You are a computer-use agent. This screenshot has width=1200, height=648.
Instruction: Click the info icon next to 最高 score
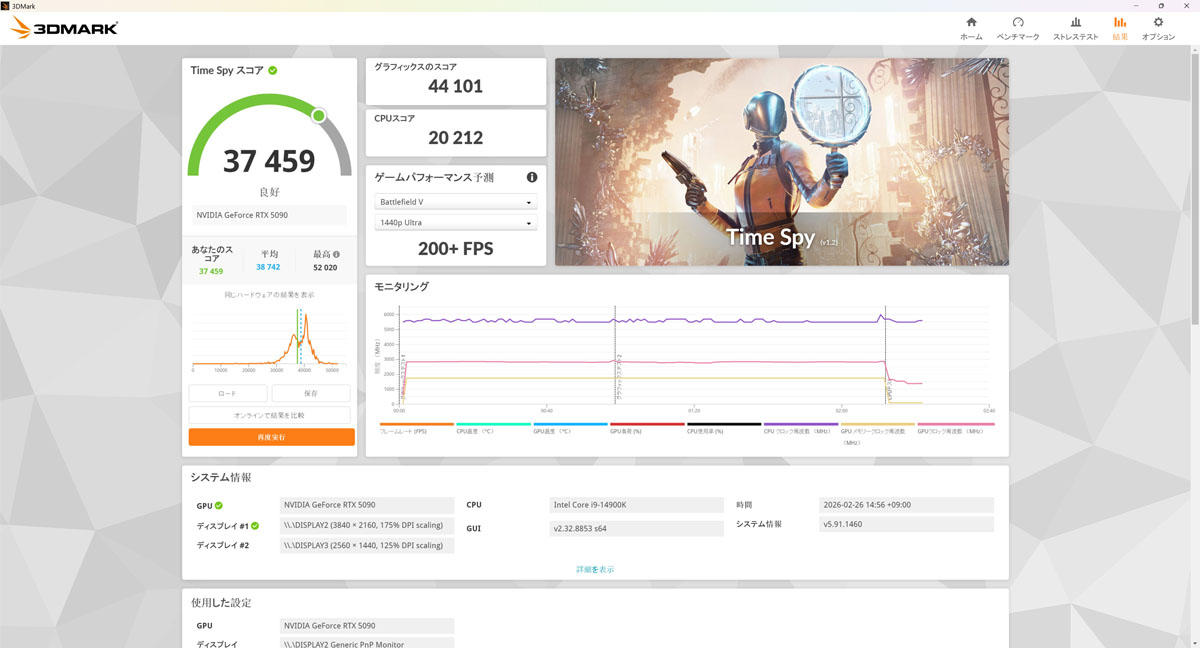(336, 254)
